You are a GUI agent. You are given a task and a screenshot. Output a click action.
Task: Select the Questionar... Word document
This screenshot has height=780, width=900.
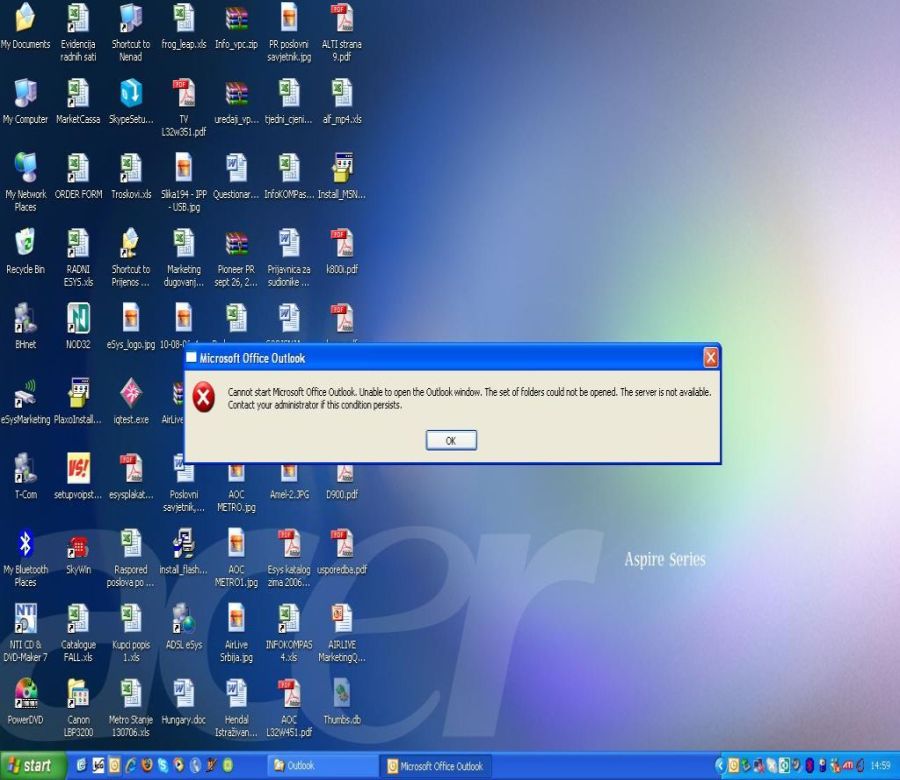[236, 176]
